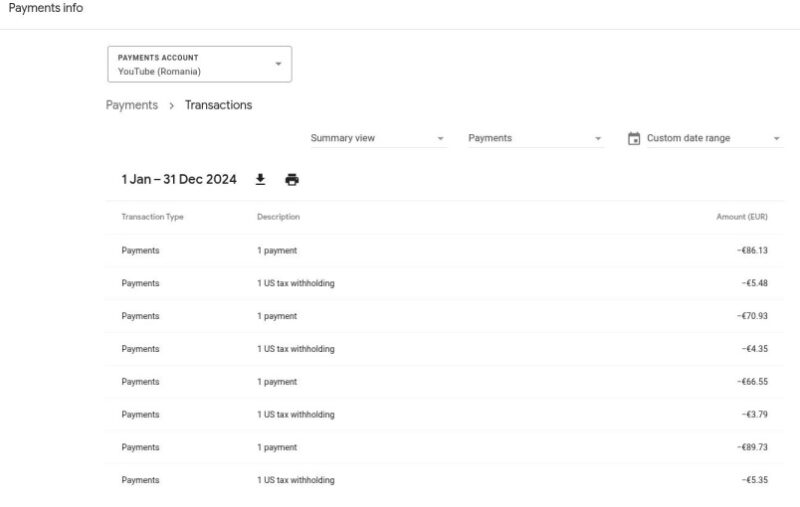800x507 pixels.
Task: Expand the Custom date range arrow
Action: [x=776, y=139]
